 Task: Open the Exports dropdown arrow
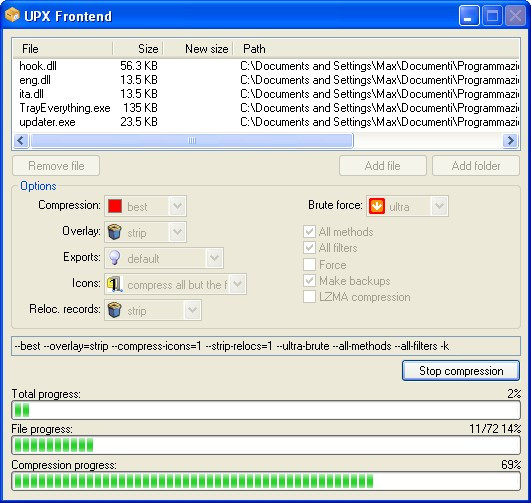[214, 258]
